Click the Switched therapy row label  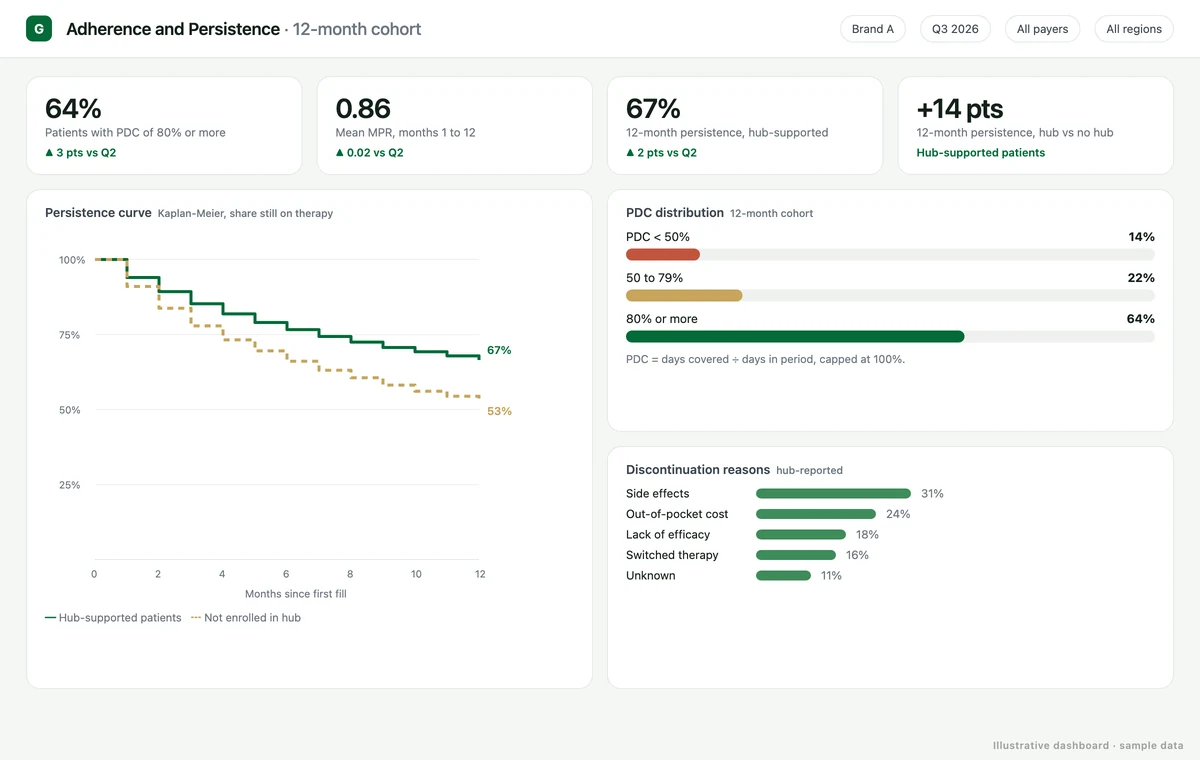(672, 555)
